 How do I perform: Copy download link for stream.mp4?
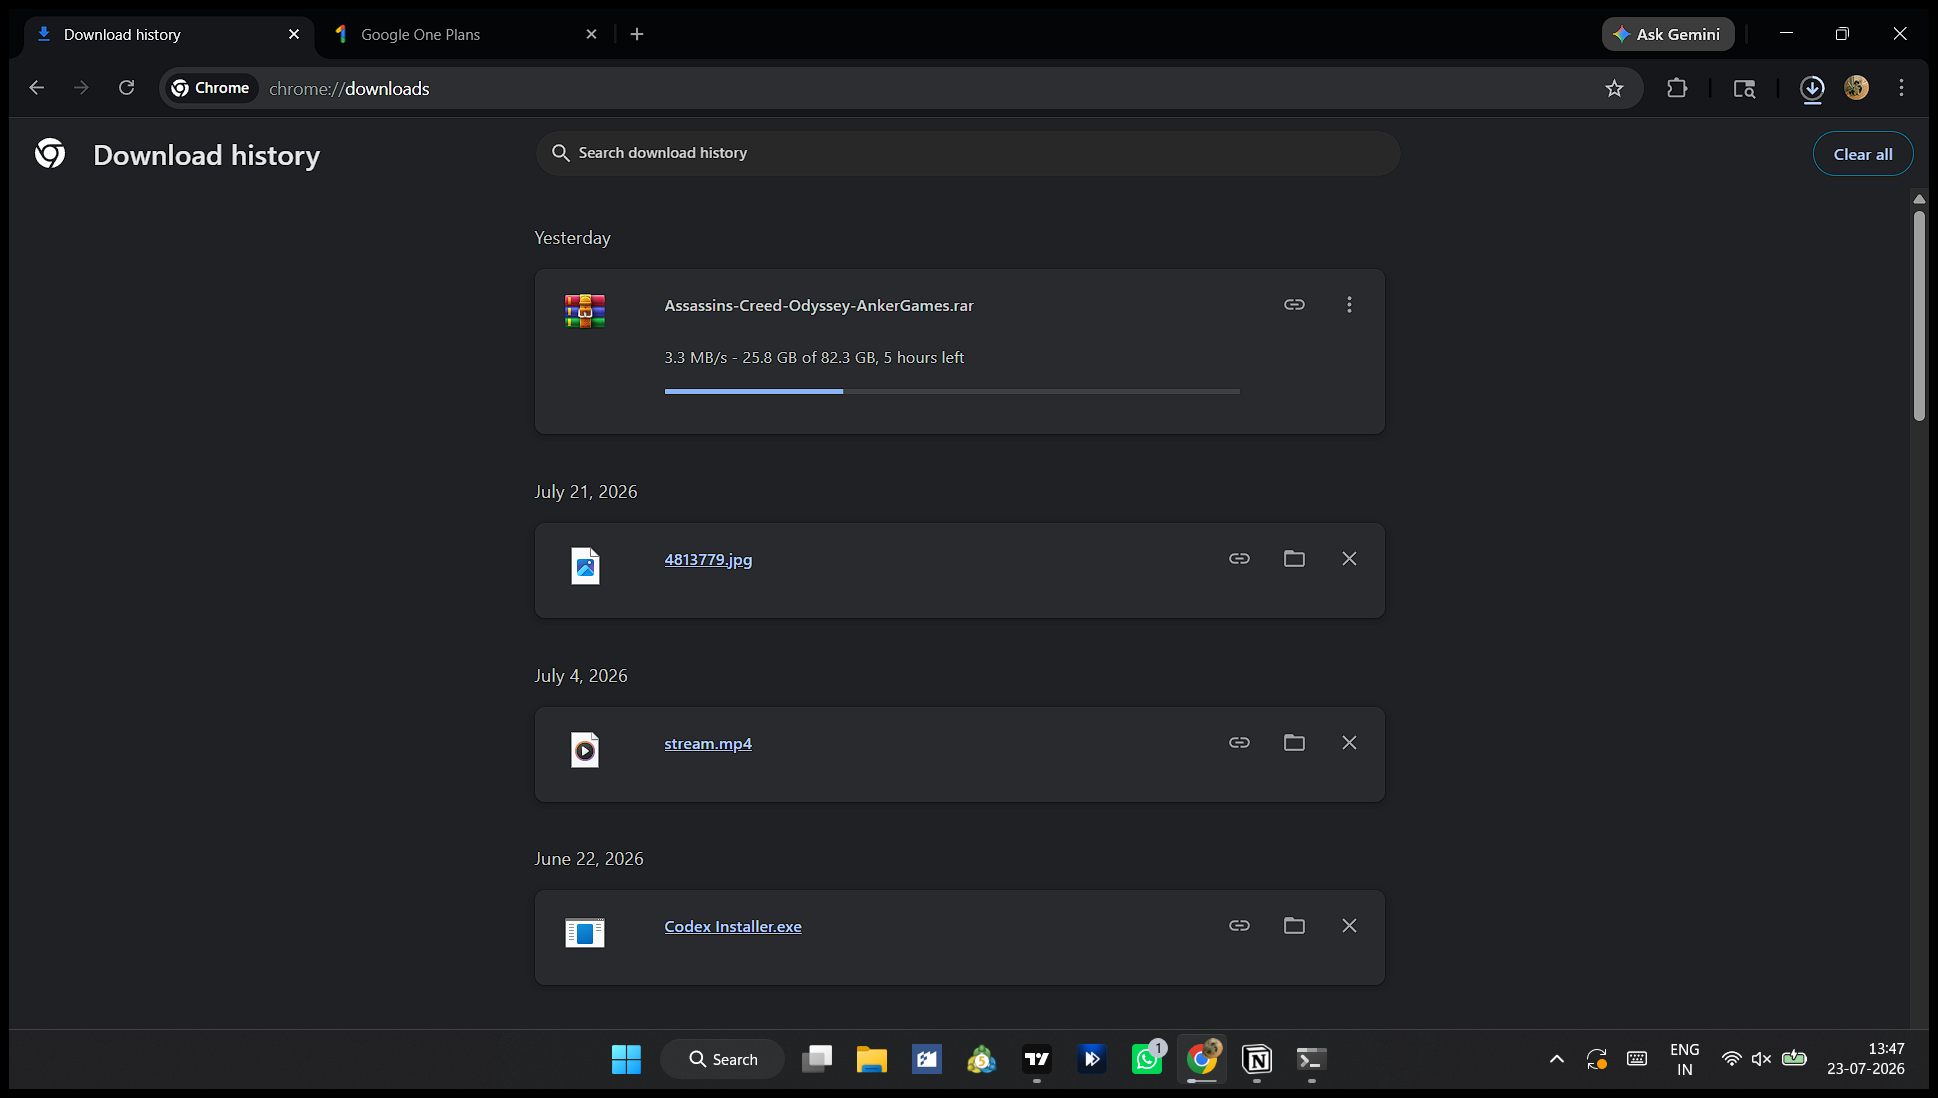coord(1239,743)
